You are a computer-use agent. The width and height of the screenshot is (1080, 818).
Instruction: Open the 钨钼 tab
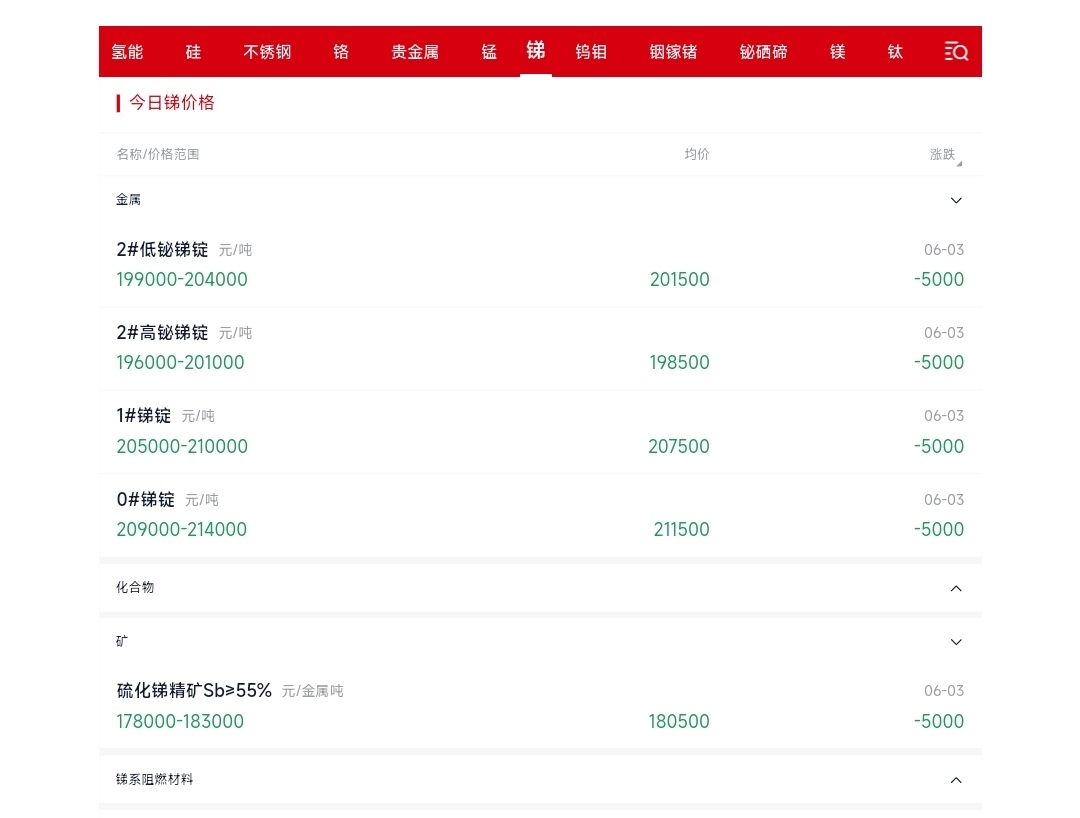[592, 52]
